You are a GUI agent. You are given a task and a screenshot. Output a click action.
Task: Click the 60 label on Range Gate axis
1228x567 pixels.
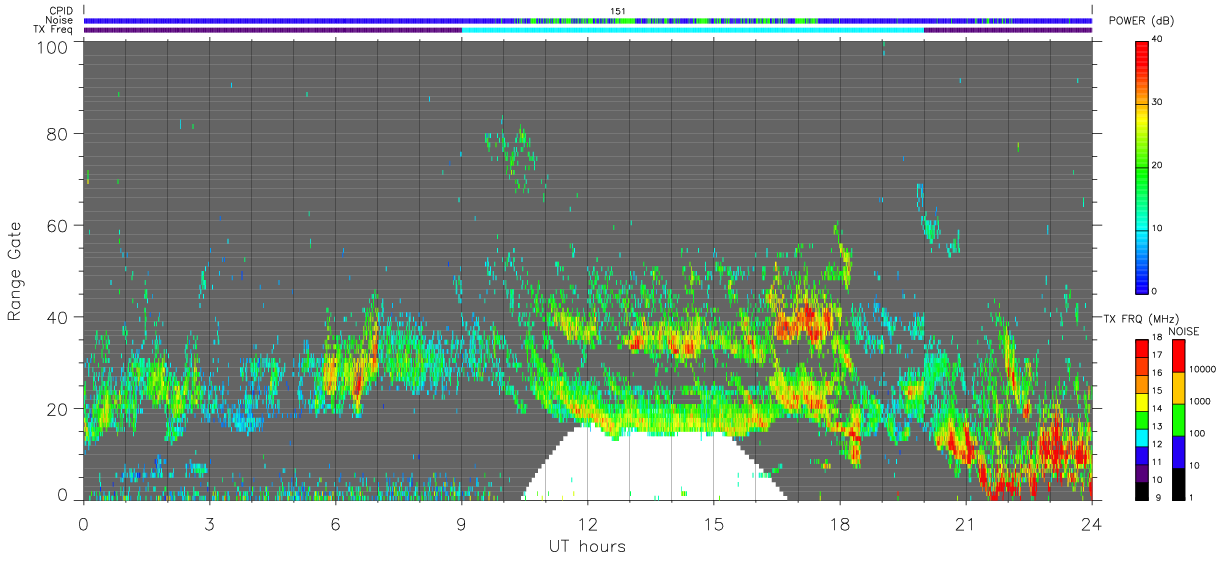(x=58, y=225)
